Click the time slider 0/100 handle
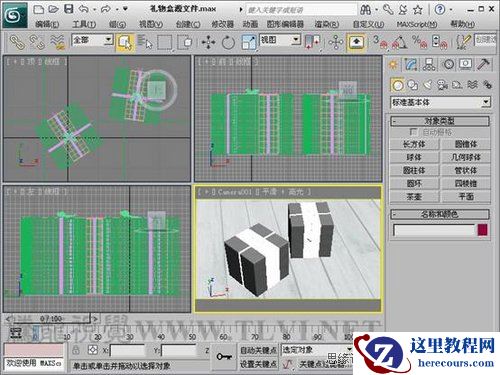500x375 pixels. (x=51, y=319)
